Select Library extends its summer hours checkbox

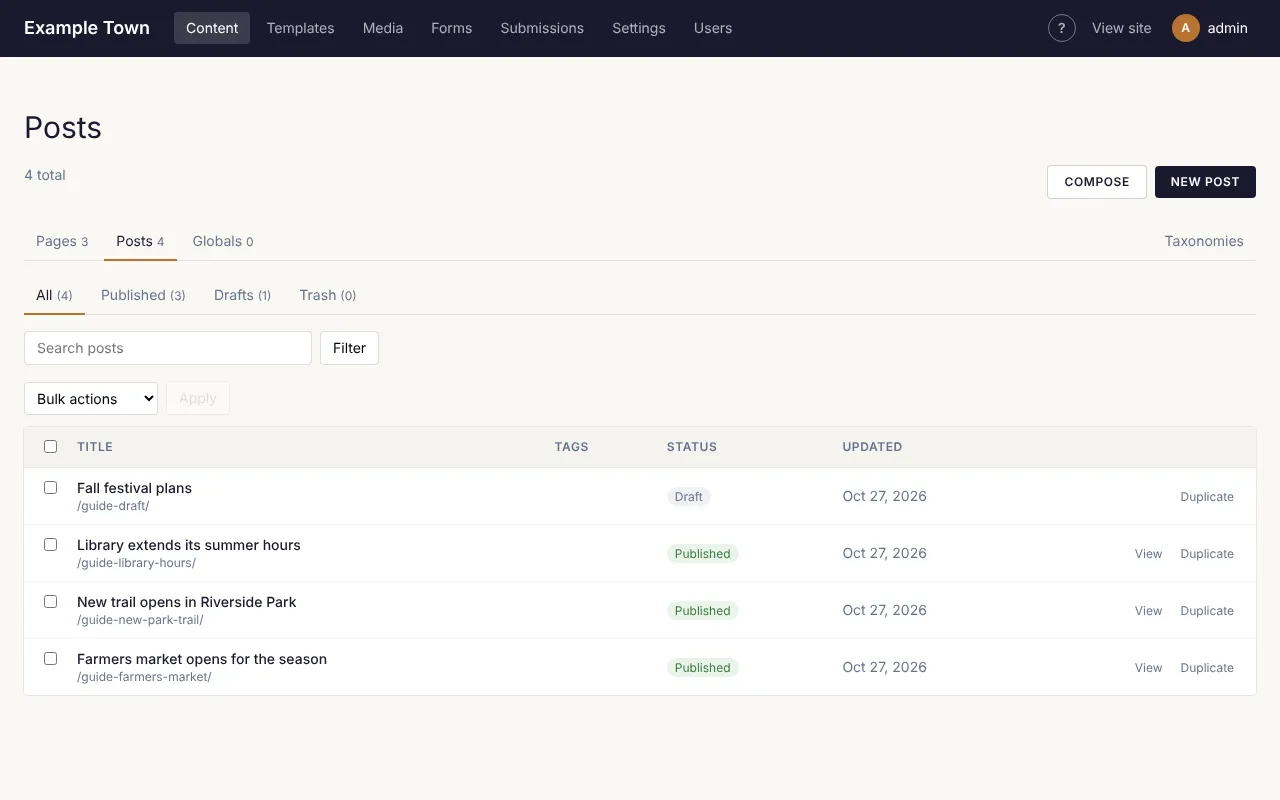click(51, 545)
